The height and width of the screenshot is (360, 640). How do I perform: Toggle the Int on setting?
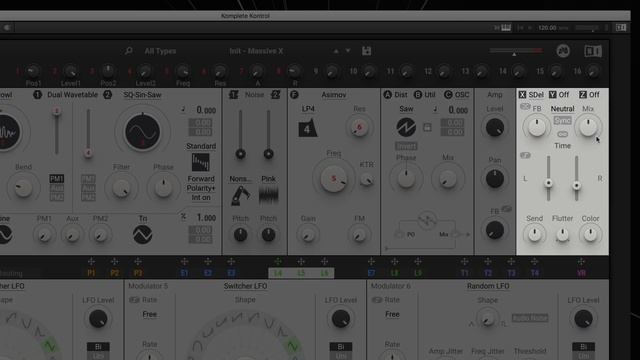pyautogui.click(x=201, y=198)
